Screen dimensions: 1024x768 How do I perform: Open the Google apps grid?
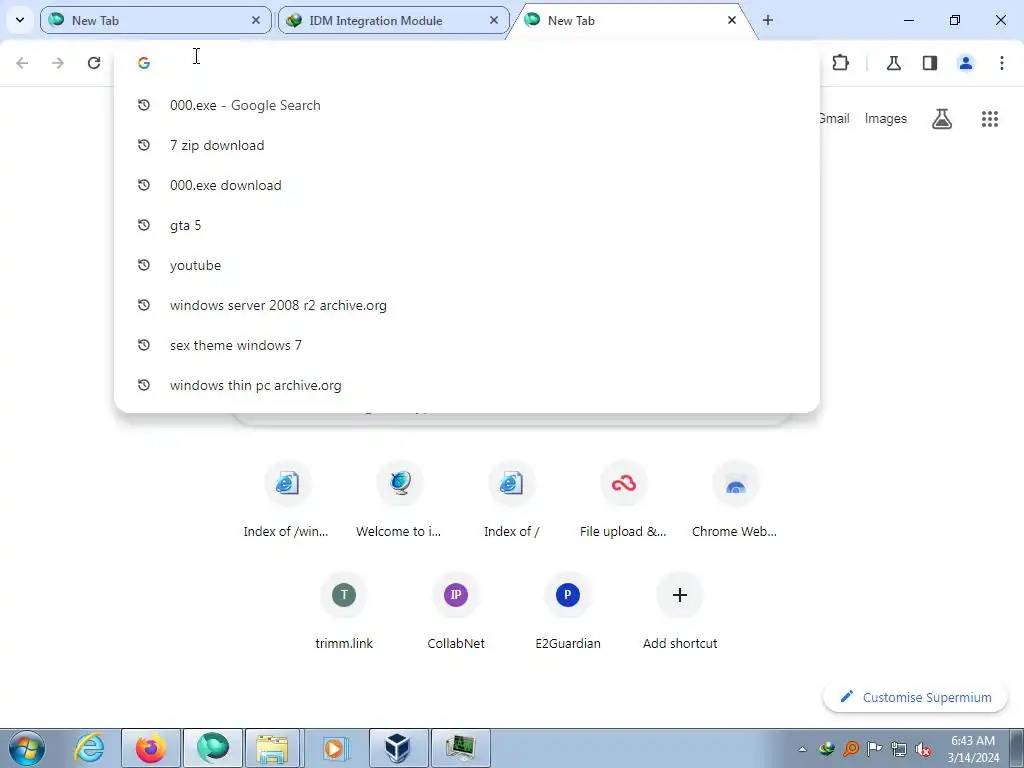[990, 119]
